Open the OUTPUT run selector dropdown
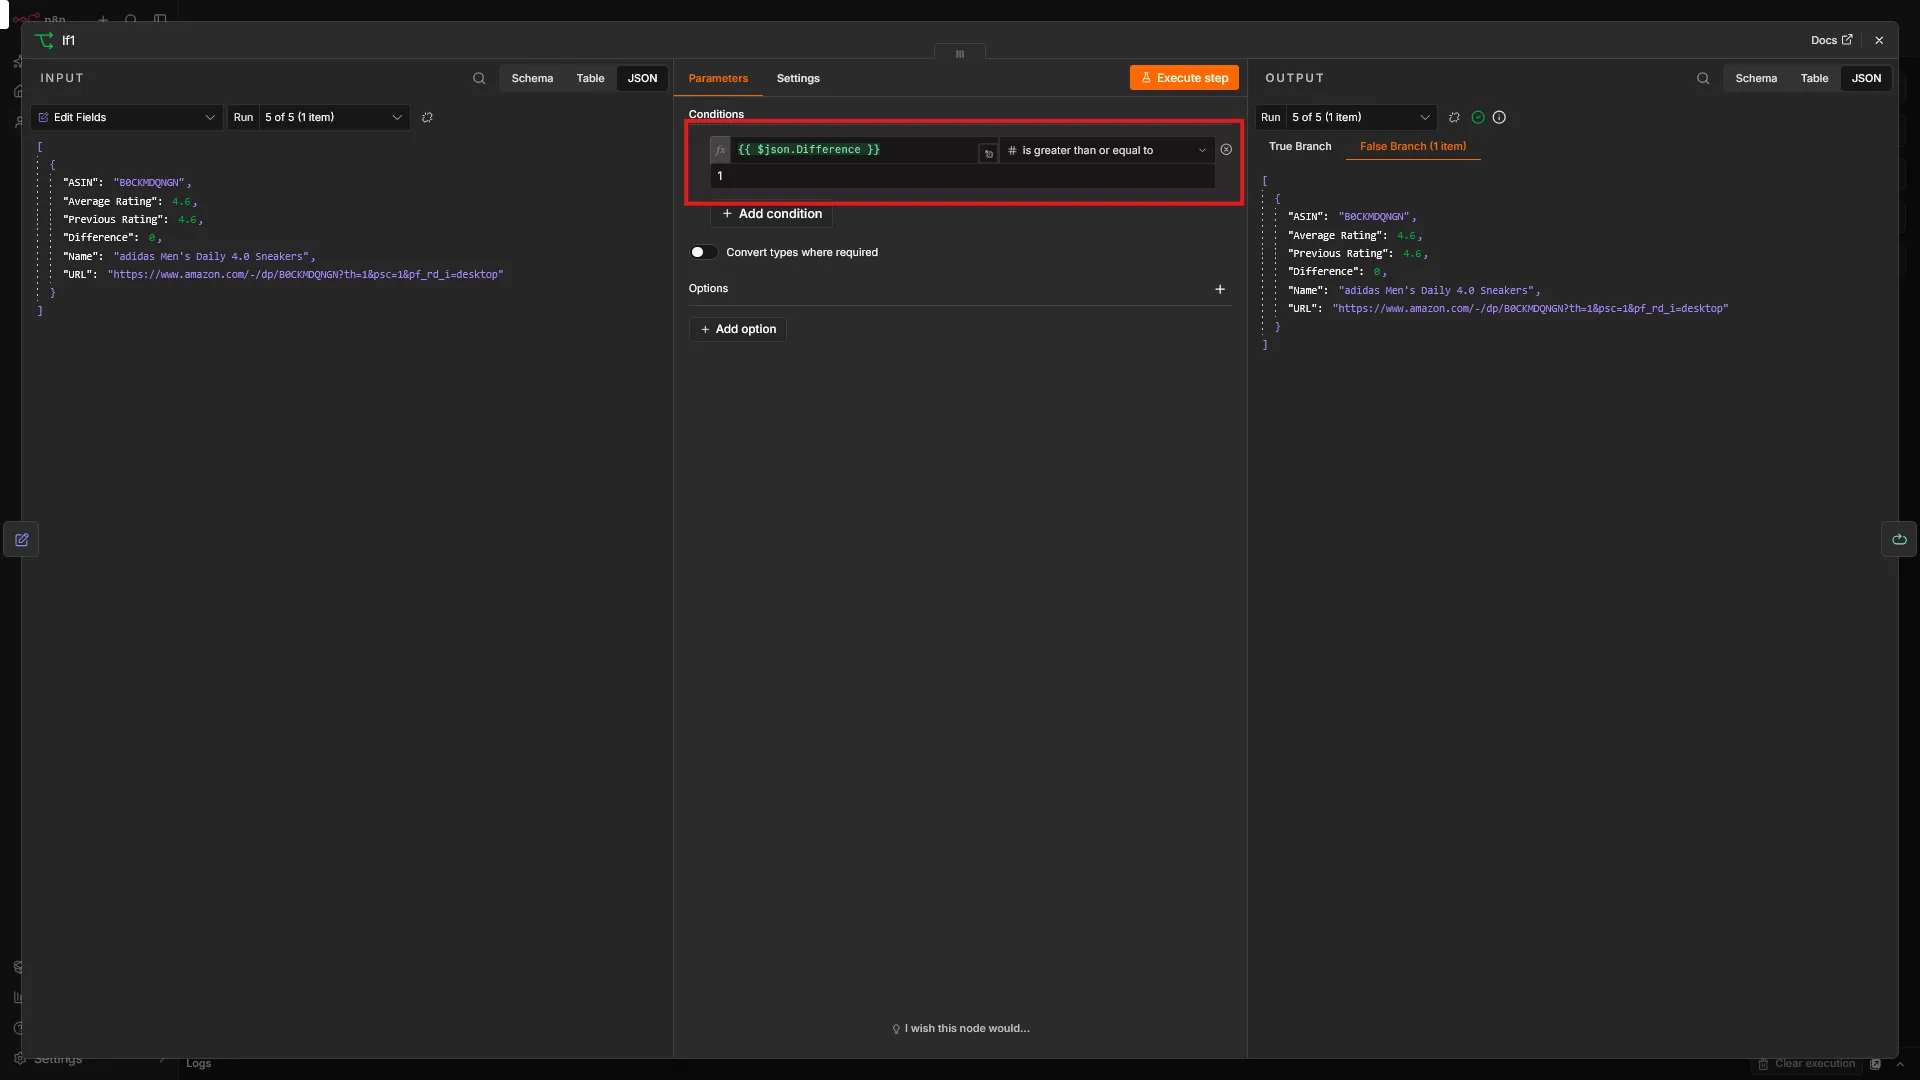The height and width of the screenshot is (1080, 1920). (x=1361, y=118)
